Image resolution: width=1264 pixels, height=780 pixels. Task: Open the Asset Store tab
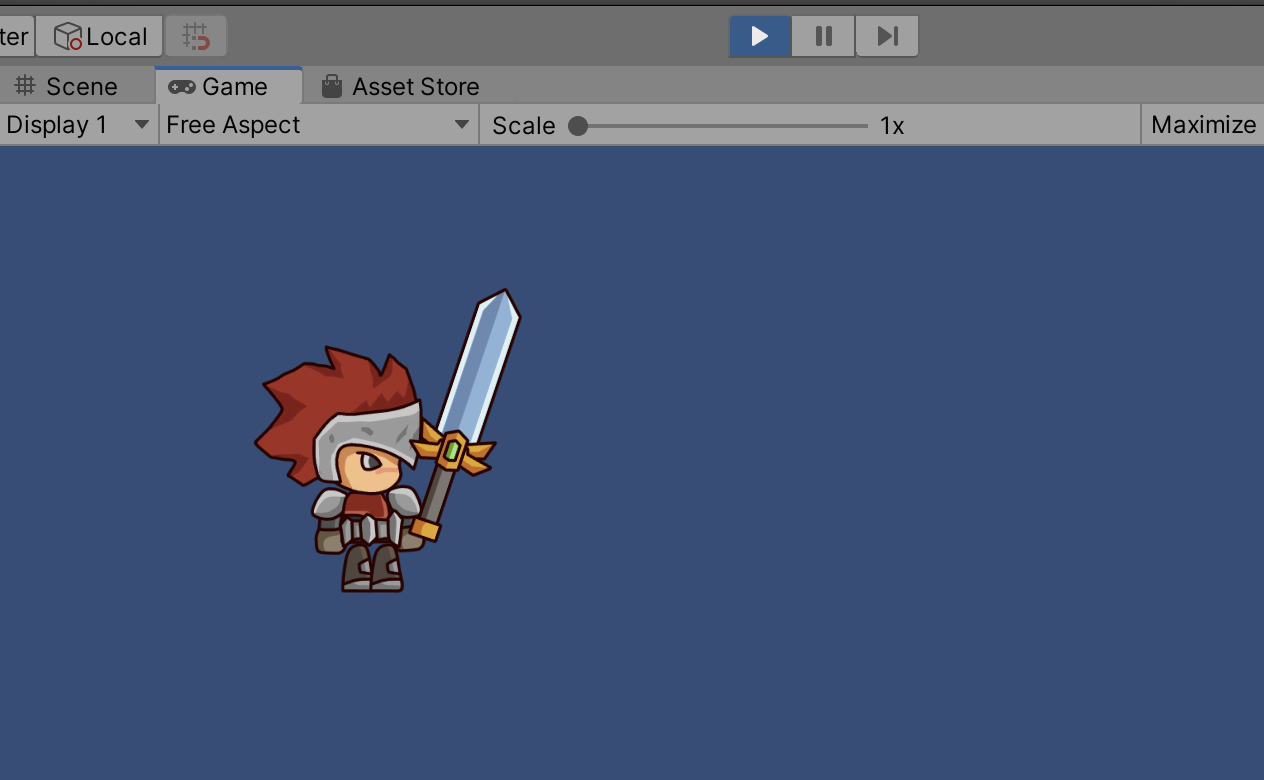(x=400, y=87)
